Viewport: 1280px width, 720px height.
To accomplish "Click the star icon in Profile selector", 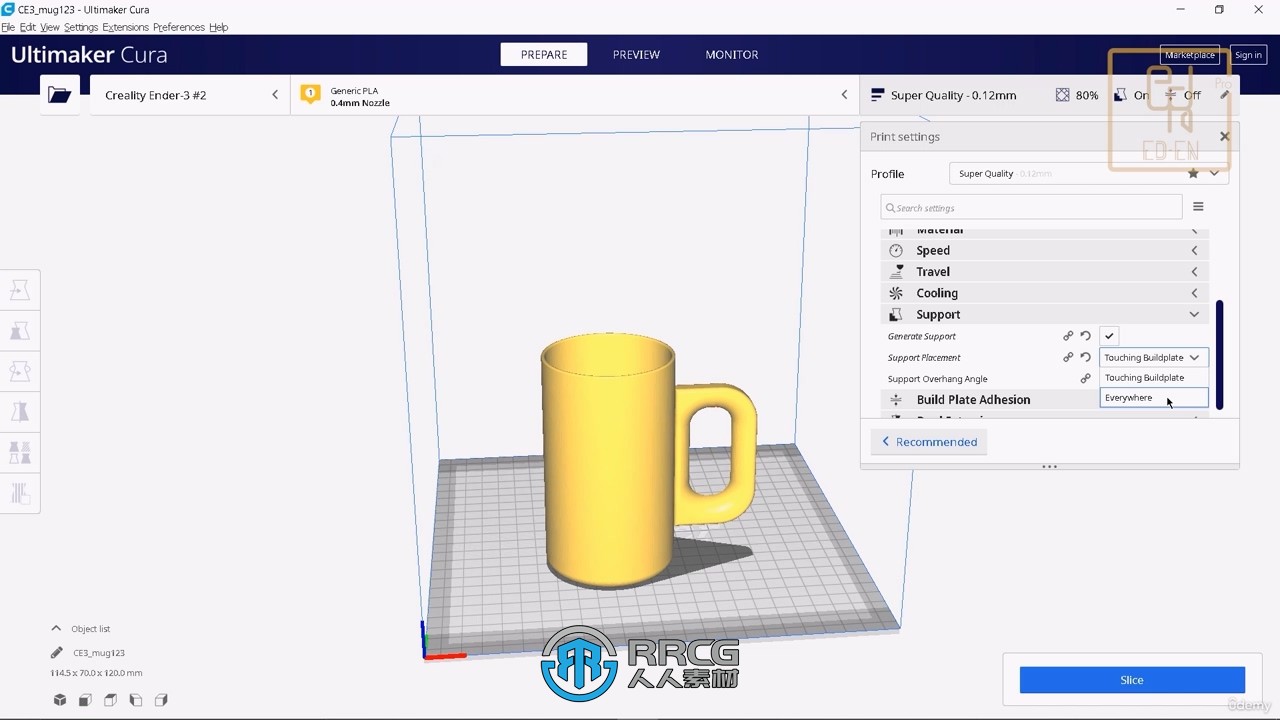I will 1193,173.
